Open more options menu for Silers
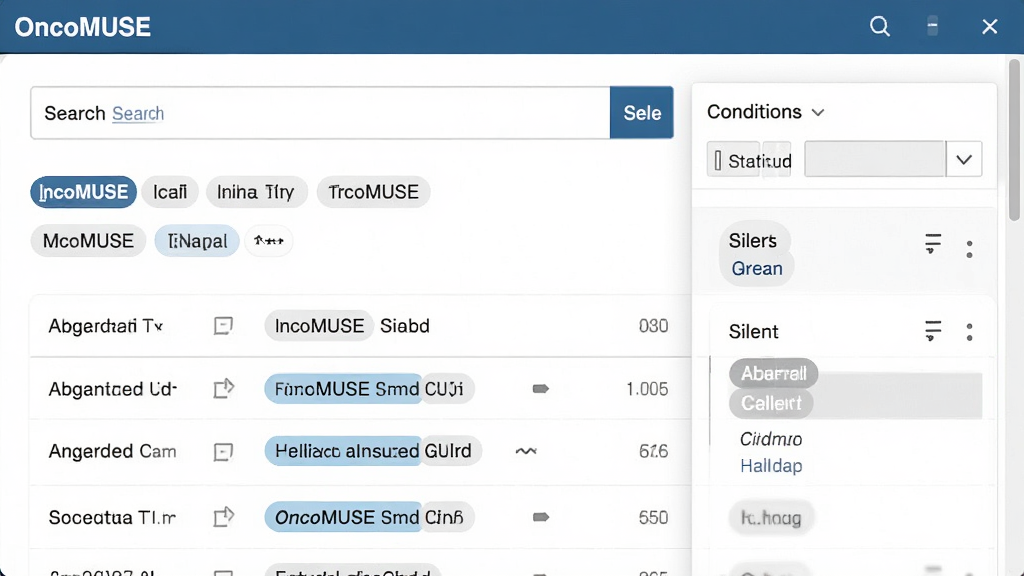The image size is (1024, 576). [970, 249]
